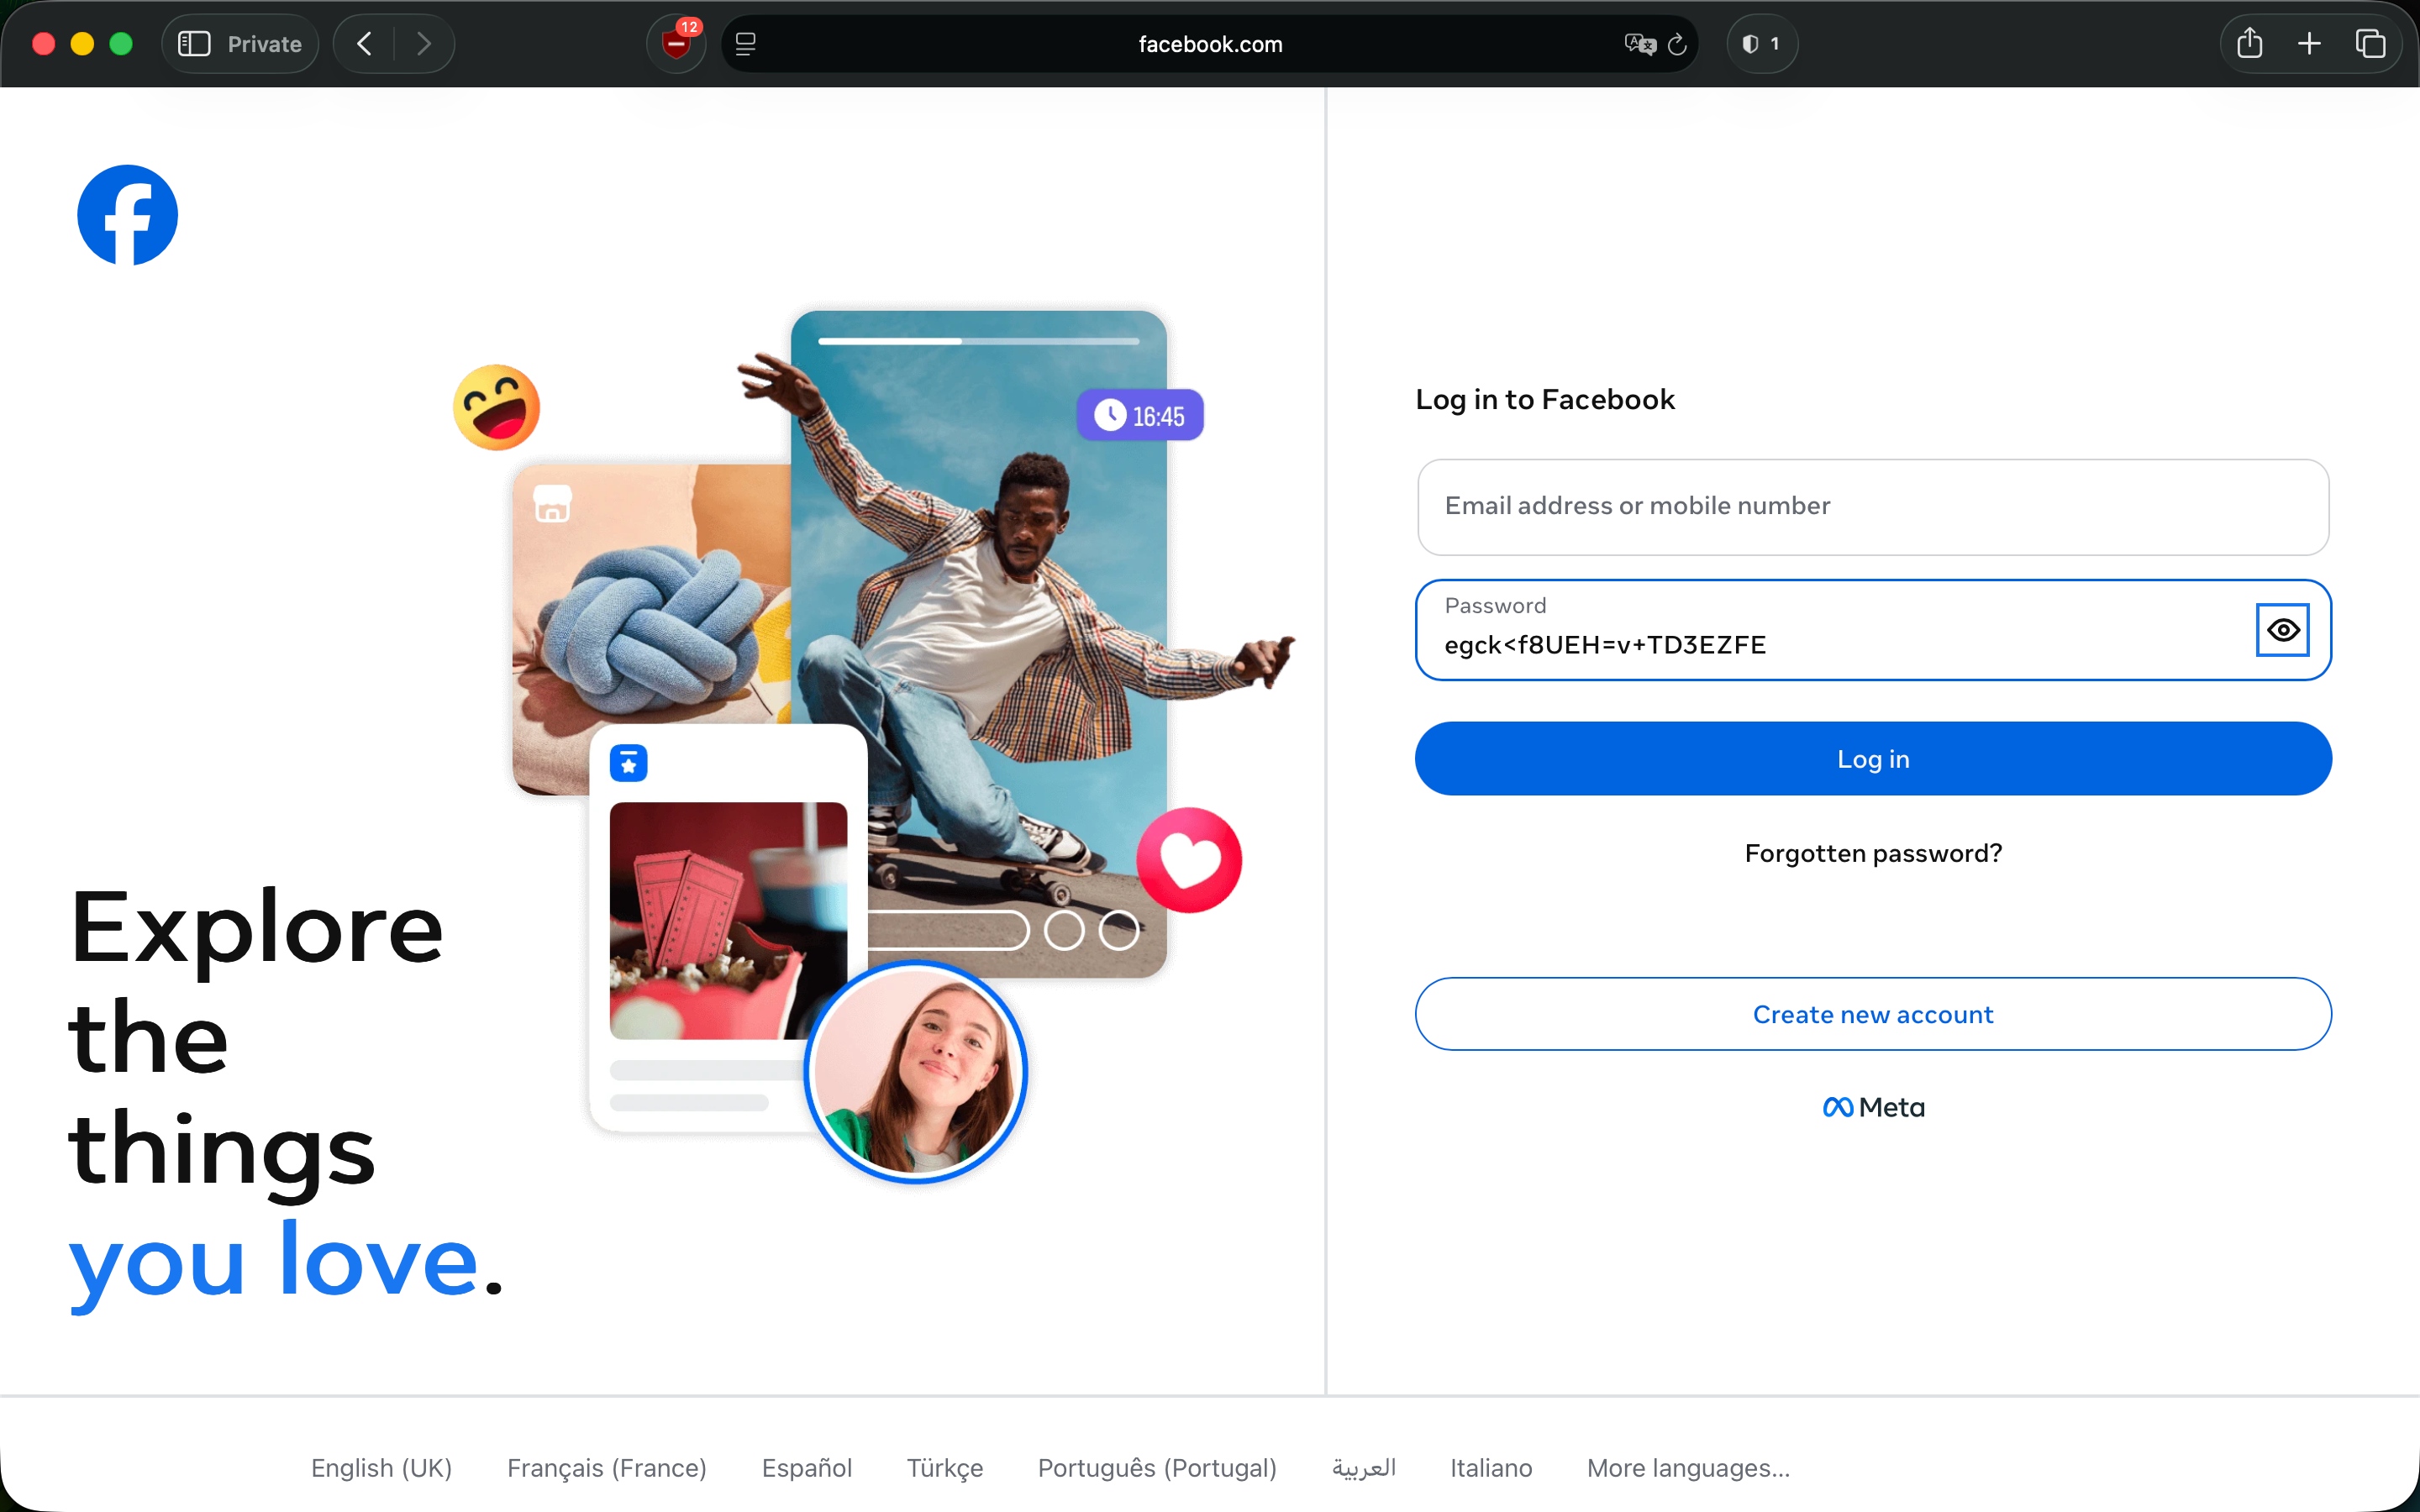This screenshot has width=2420, height=1512.
Task: Click the Log in button
Action: [x=1873, y=759]
